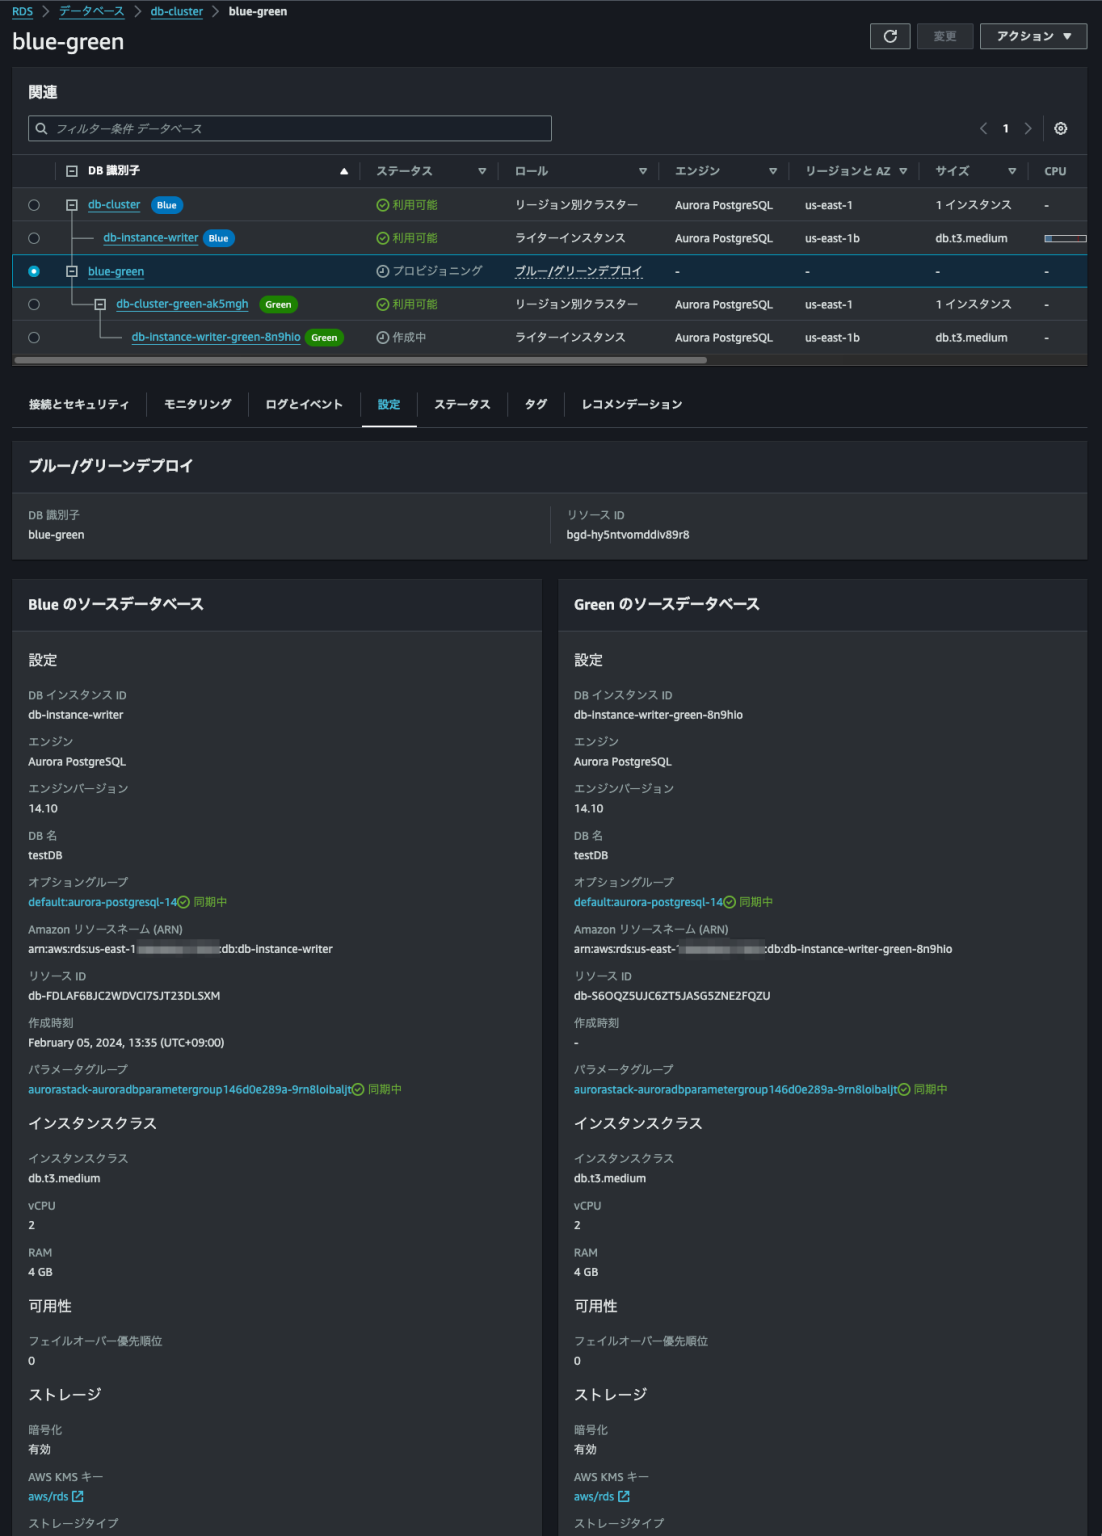1102x1536 pixels.
Task: Open the アクション dropdown menu
Action: [x=1033, y=36]
